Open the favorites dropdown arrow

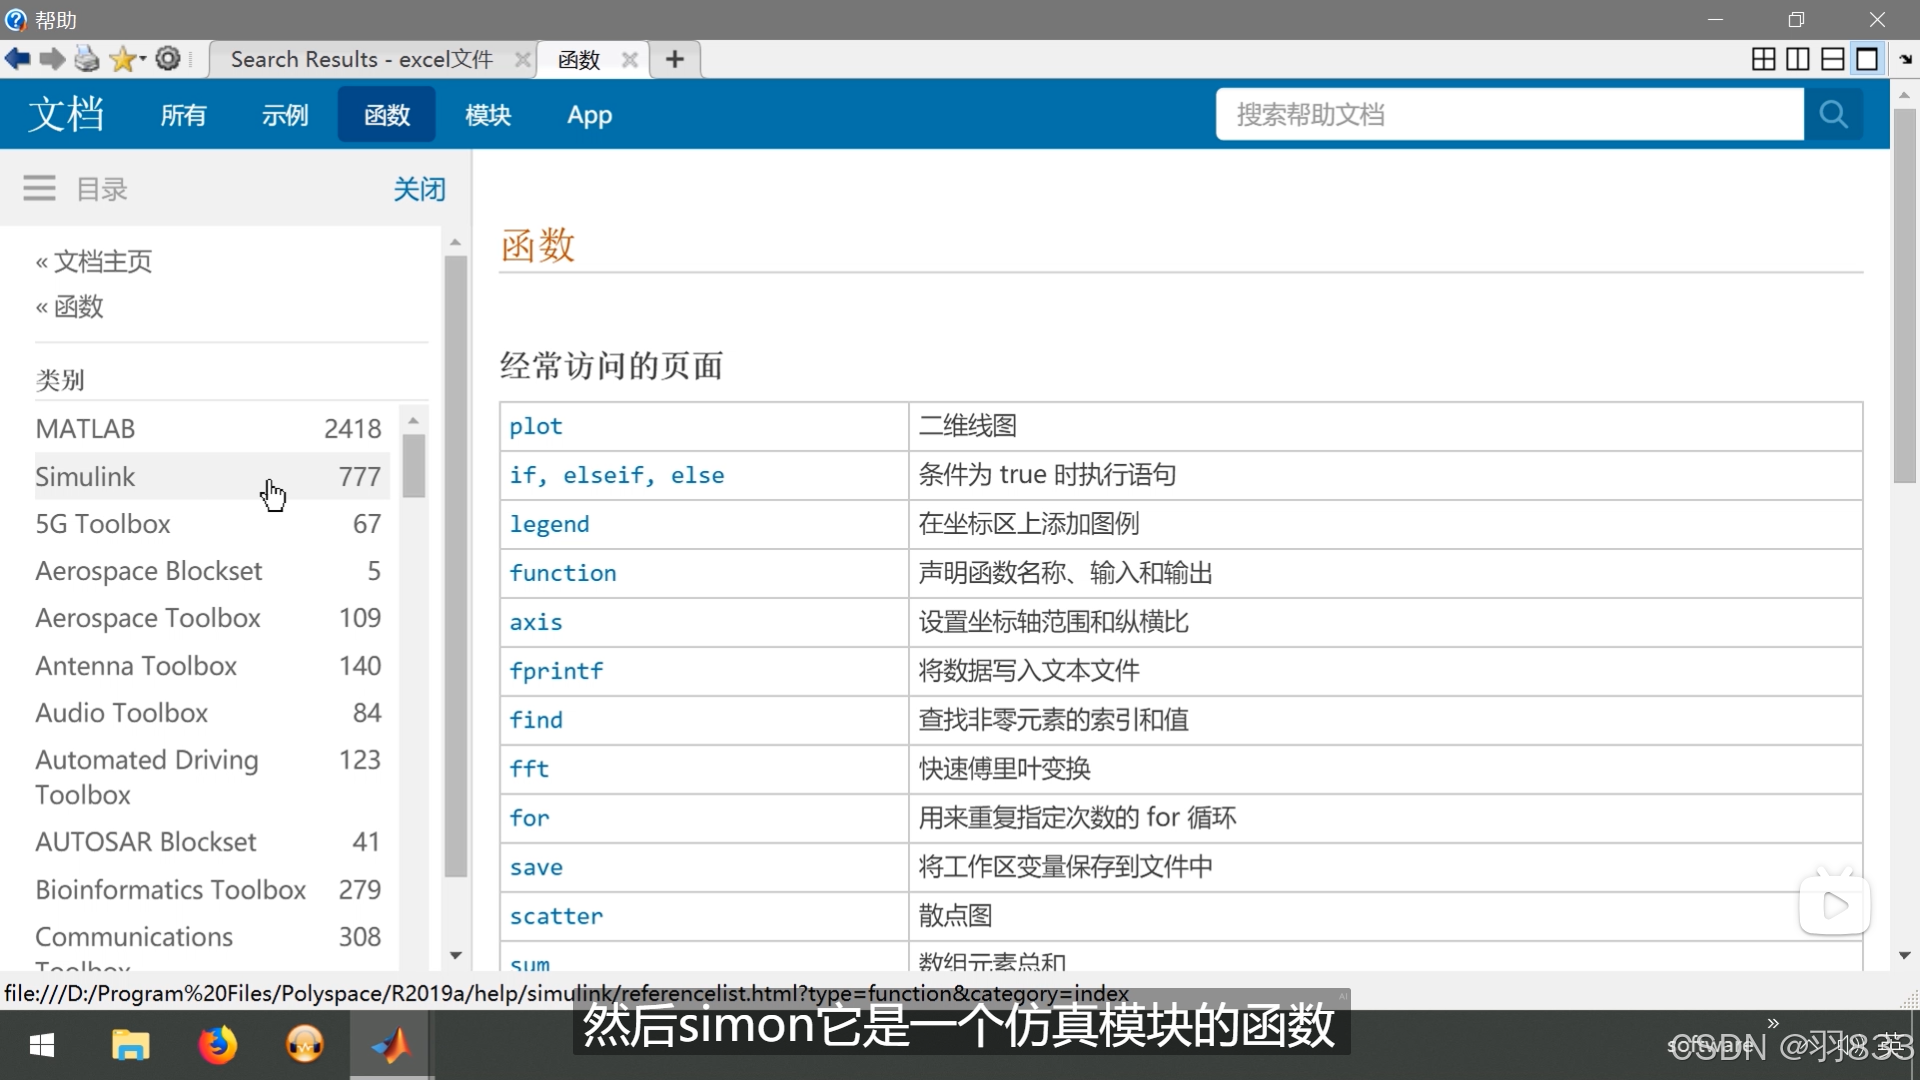click(143, 59)
